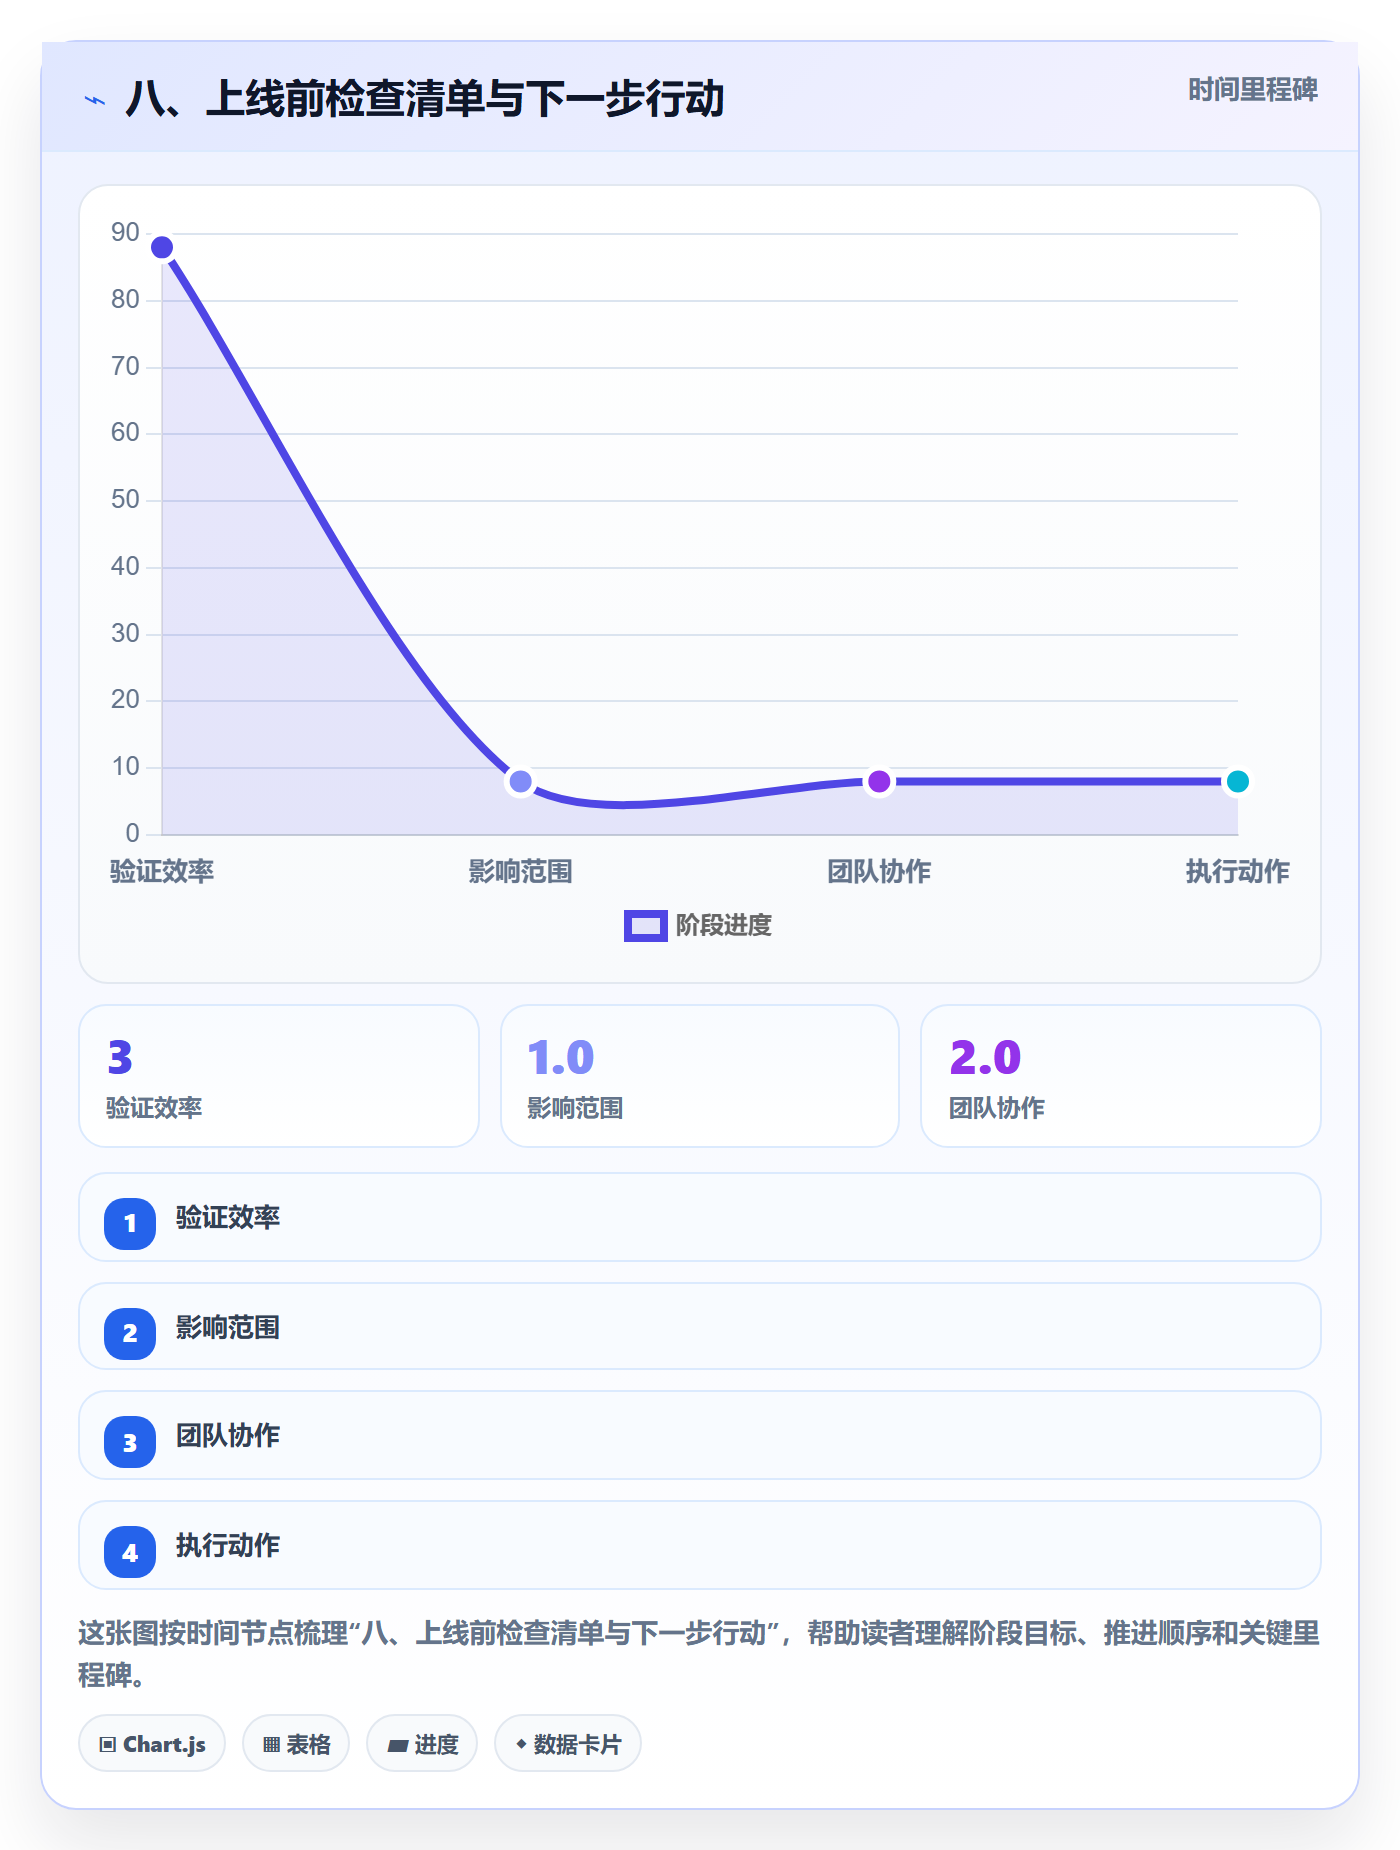
Task: Click the 团队协作 x-axis label
Action: 879,871
